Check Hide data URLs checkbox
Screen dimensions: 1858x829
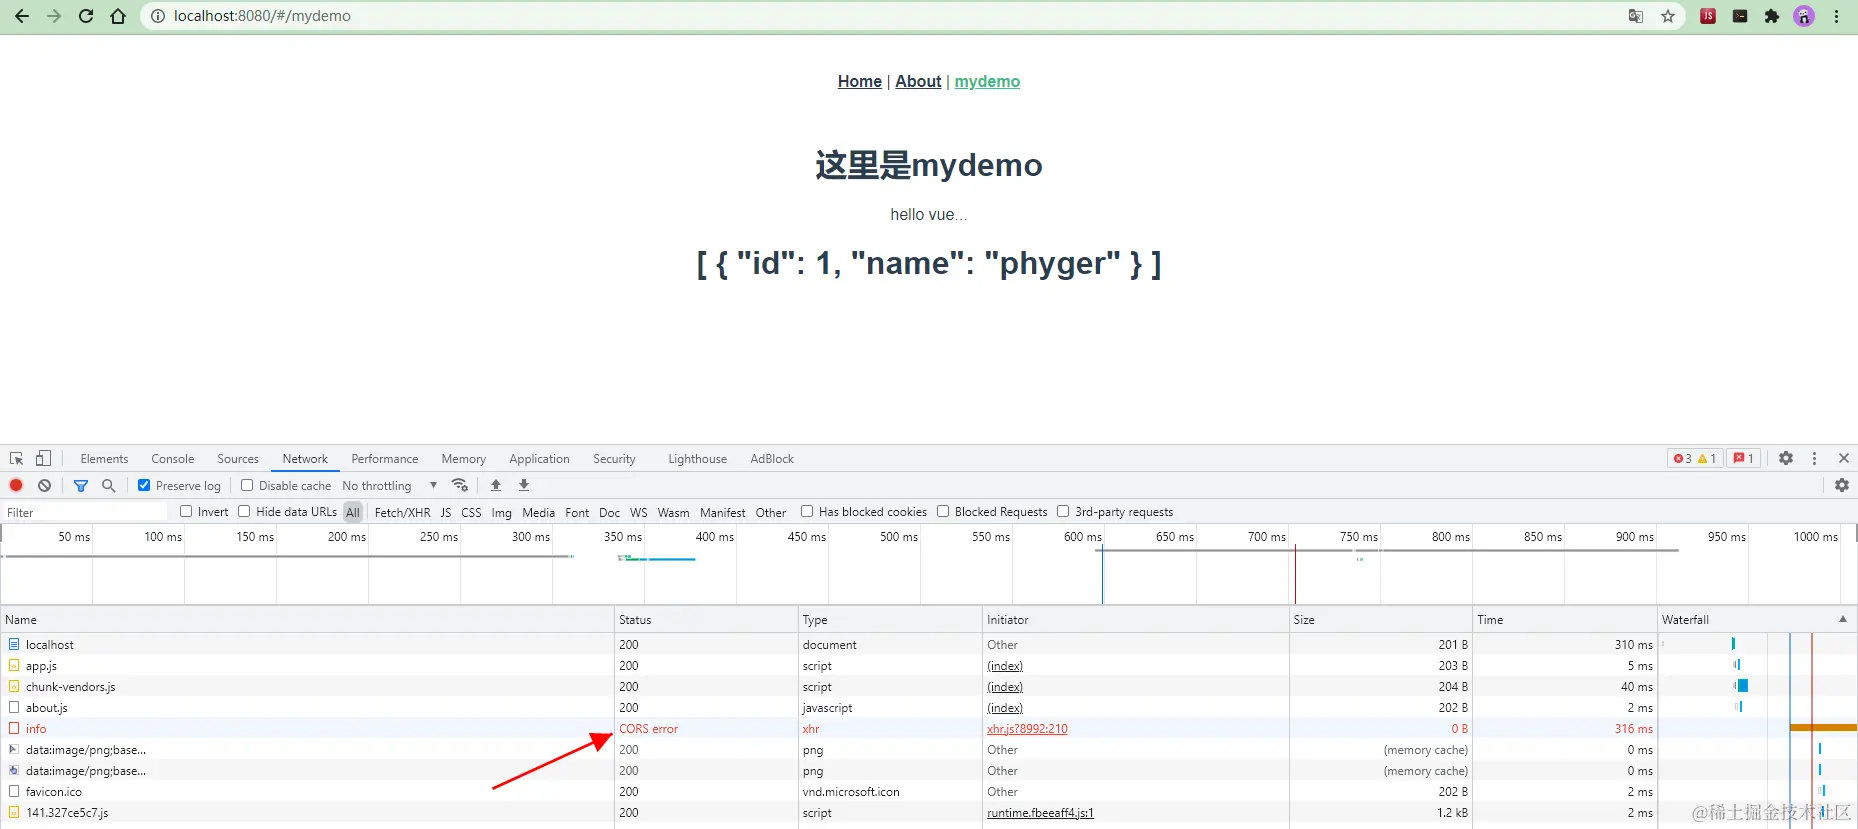click(x=244, y=511)
